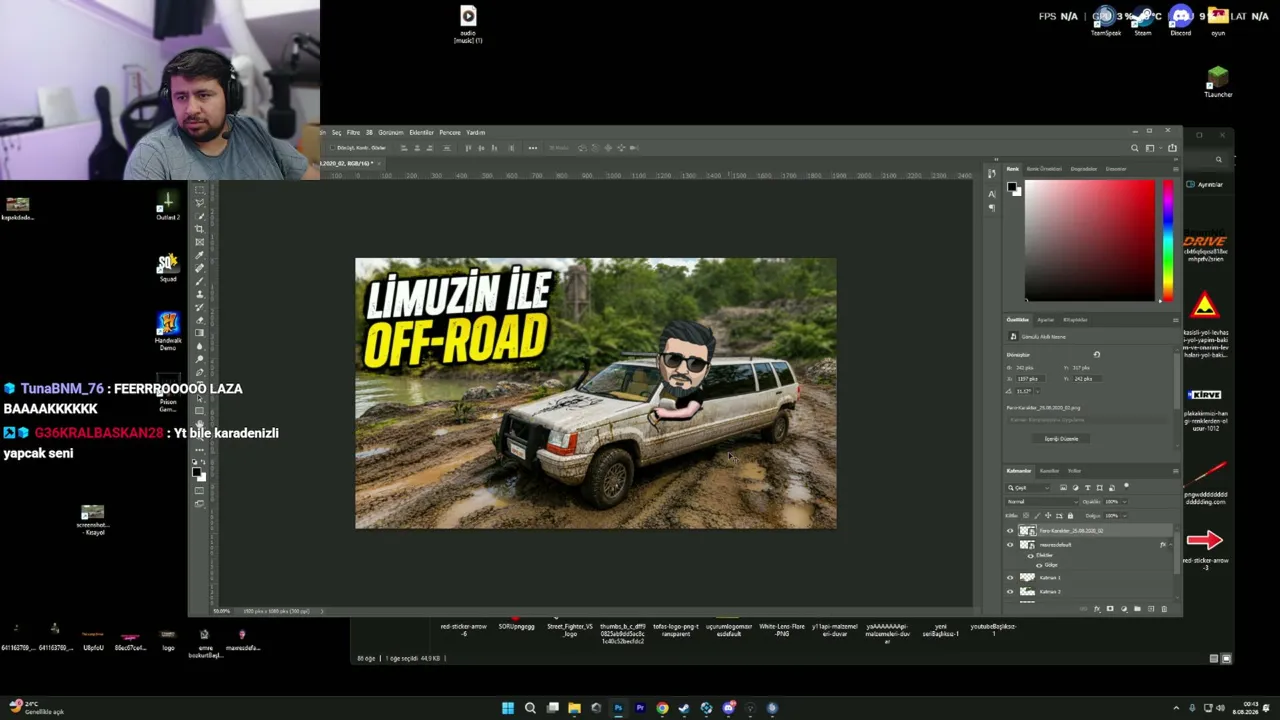Open the layer comp dropdown
Viewport: 1280px width, 720px height.
point(1088,420)
